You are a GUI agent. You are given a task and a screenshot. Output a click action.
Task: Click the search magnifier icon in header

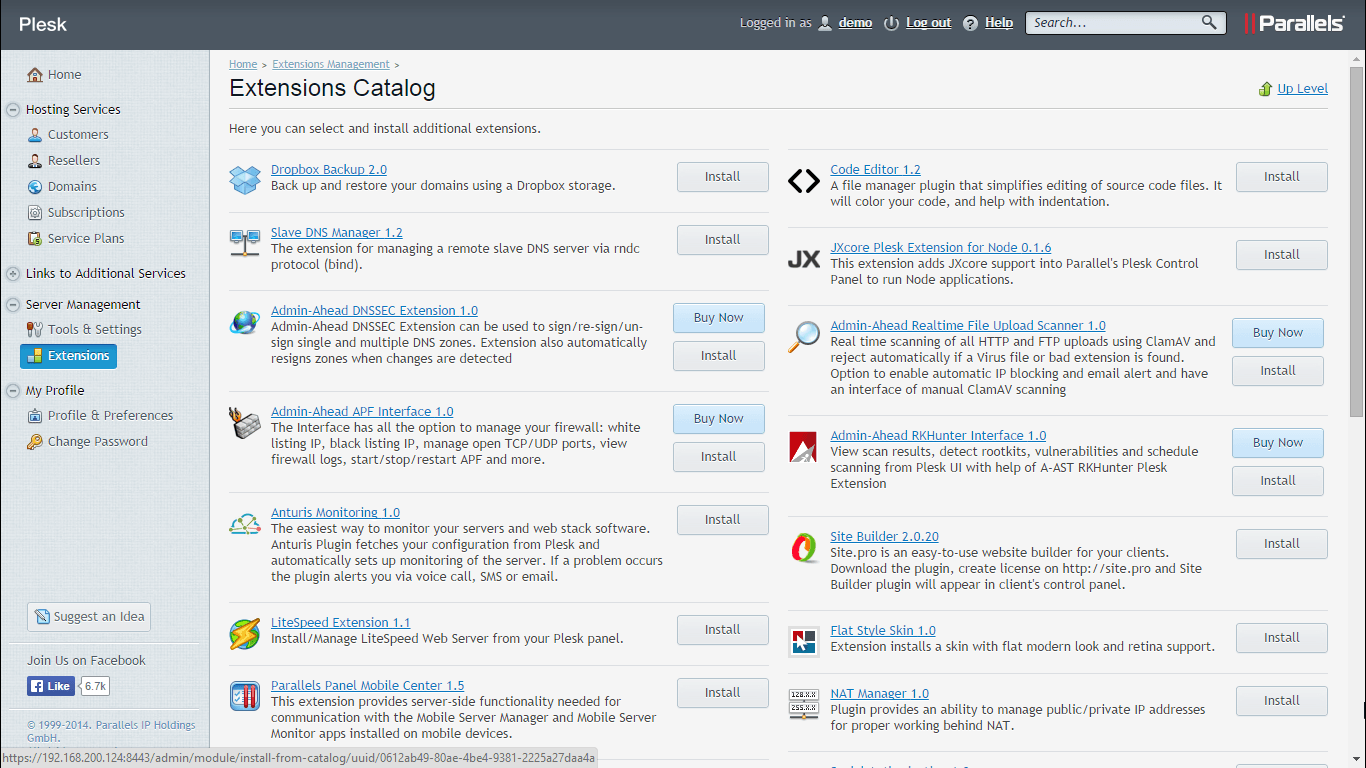tap(1209, 23)
